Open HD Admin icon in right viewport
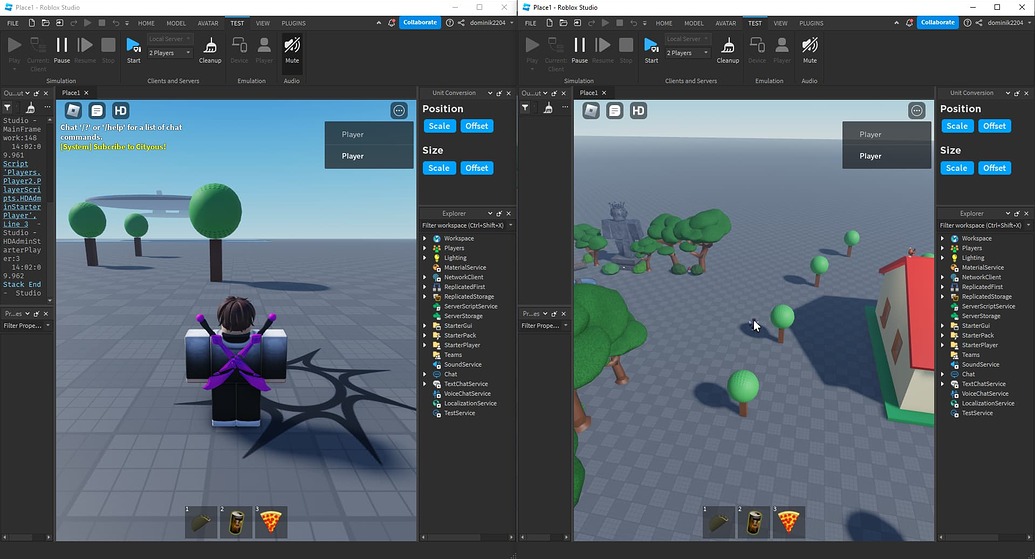The image size is (1035, 559). tap(638, 110)
